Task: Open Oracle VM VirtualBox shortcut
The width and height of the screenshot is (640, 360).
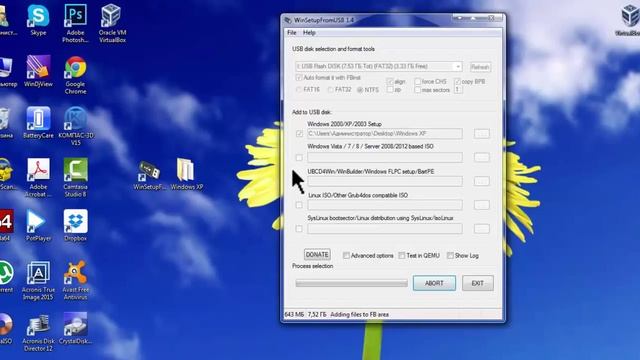Action: pos(112,23)
